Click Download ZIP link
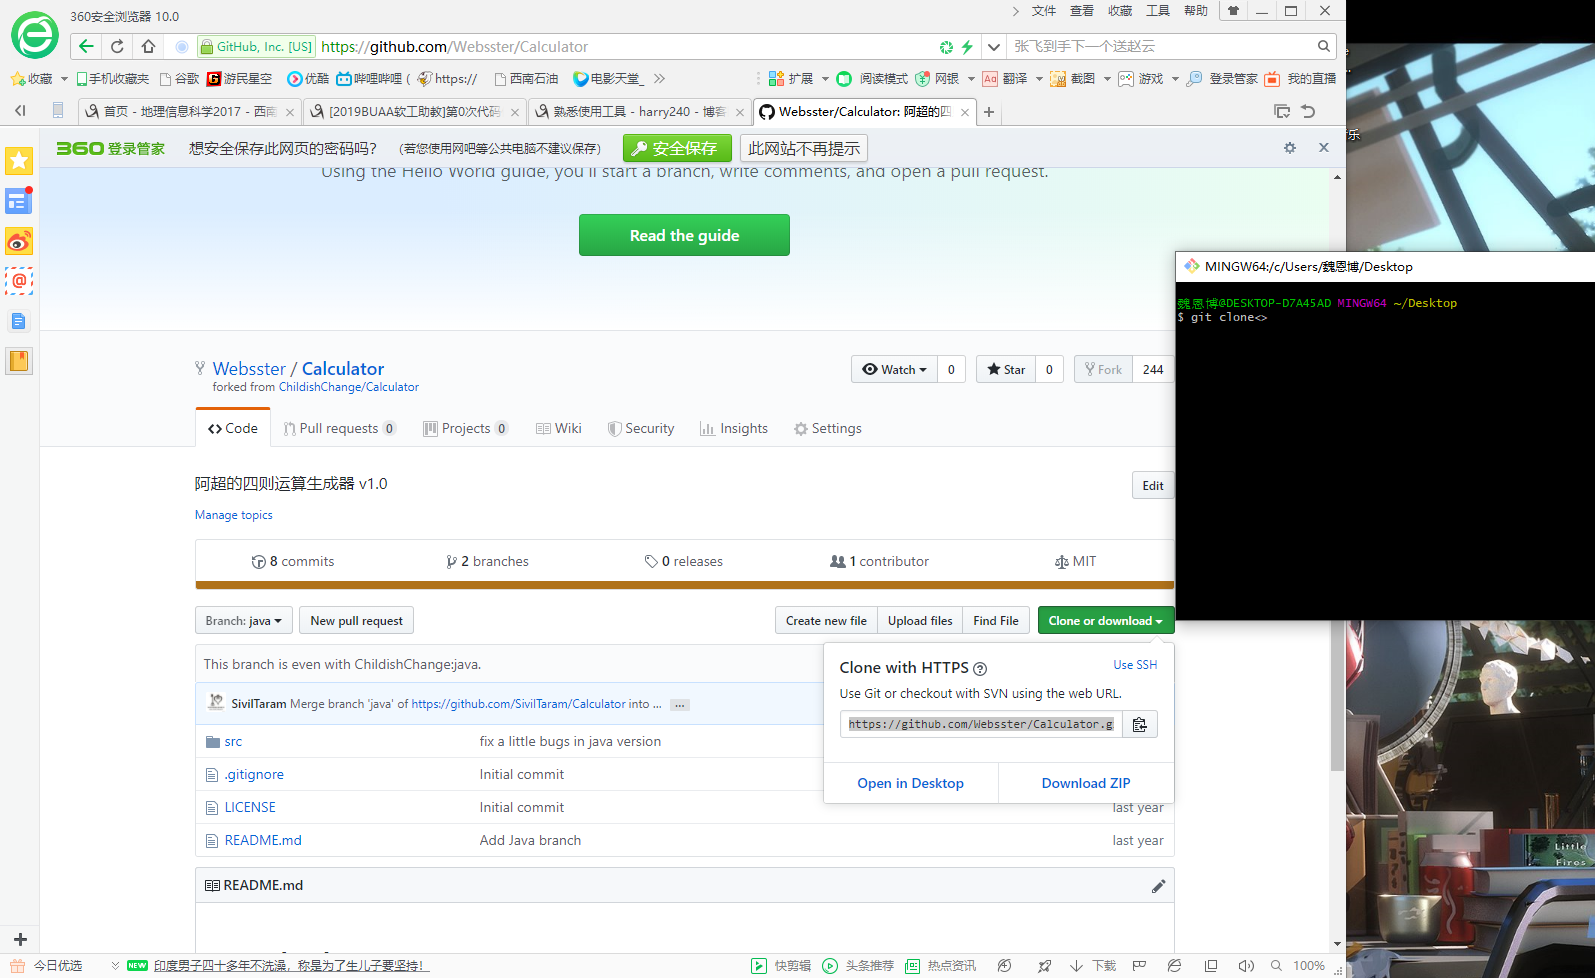This screenshot has height=978, width=1595. click(1086, 783)
